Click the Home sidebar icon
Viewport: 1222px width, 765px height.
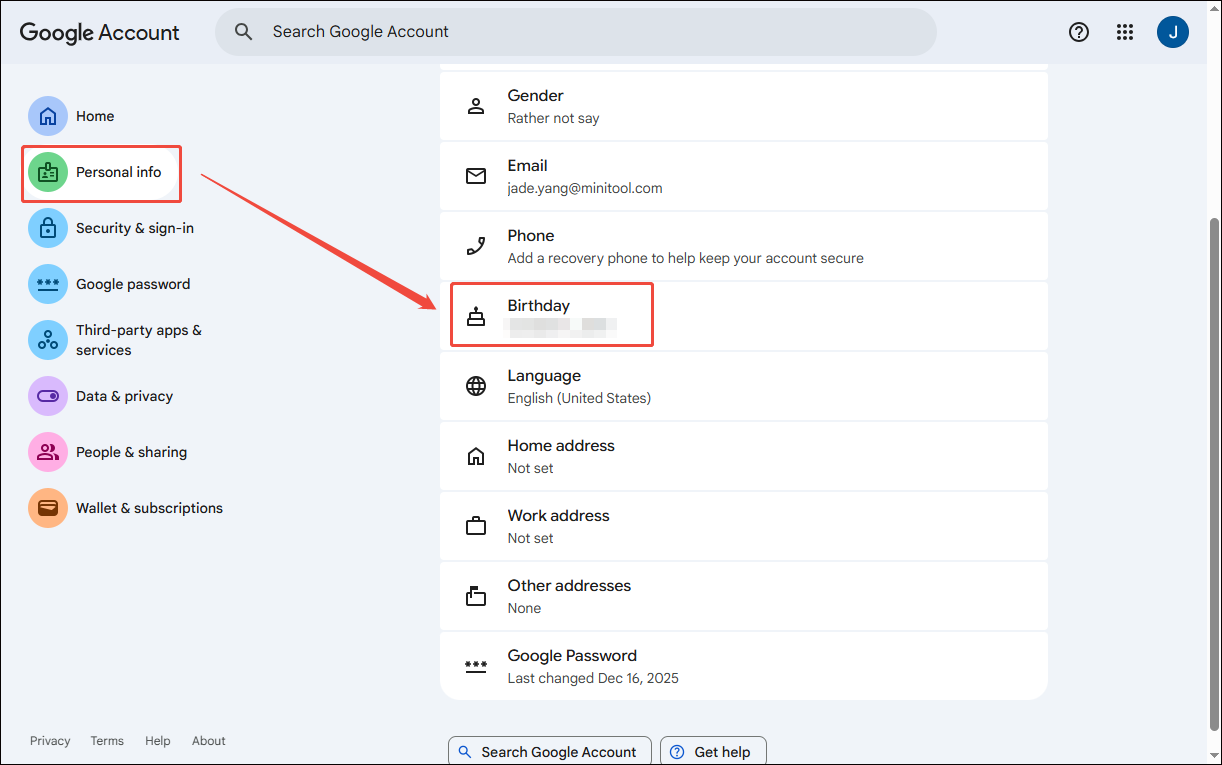pyautogui.click(x=48, y=116)
